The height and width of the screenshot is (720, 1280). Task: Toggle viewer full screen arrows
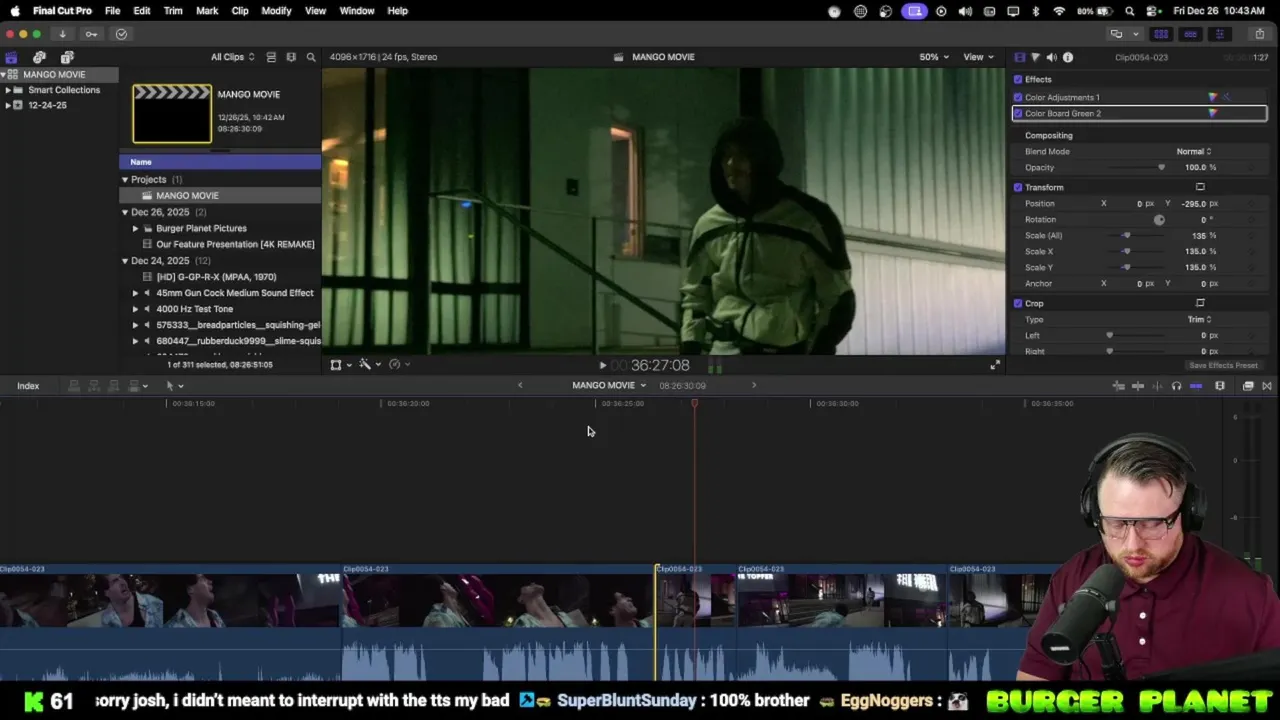click(x=995, y=365)
